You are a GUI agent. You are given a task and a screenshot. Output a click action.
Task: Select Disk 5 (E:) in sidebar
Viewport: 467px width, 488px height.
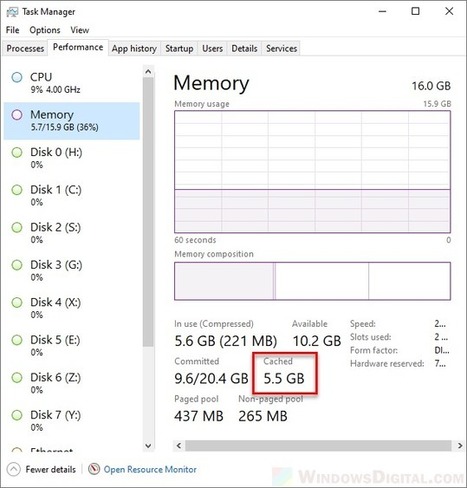point(72,346)
